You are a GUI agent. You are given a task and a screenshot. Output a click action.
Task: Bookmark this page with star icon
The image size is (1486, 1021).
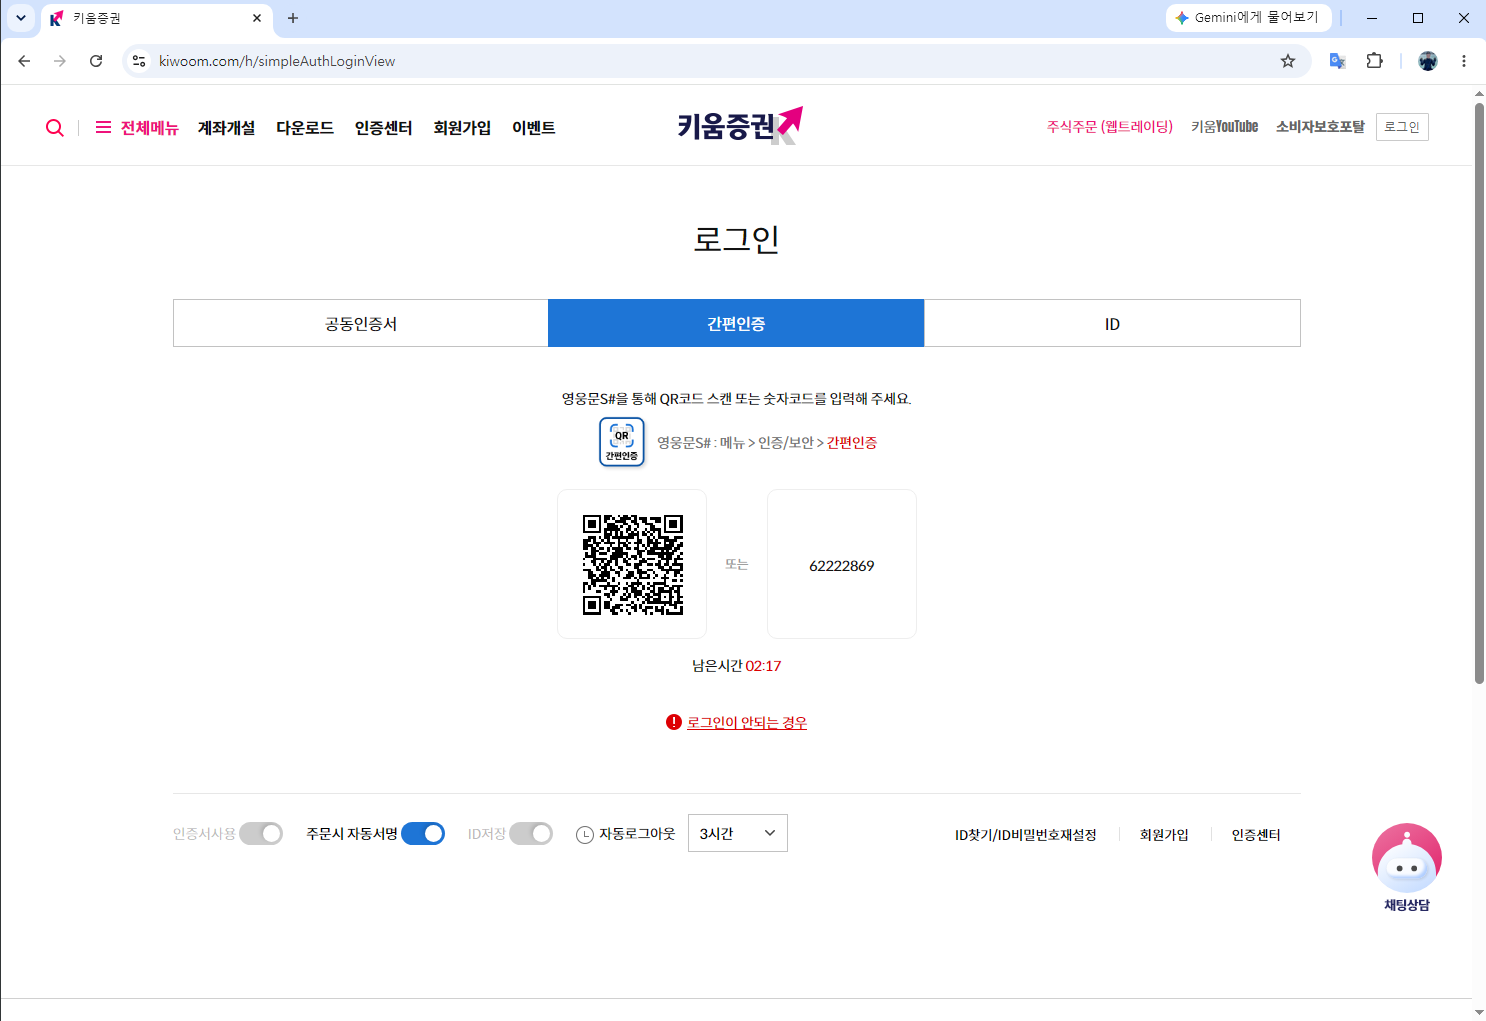pyautogui.click(x=1288, y=61)
